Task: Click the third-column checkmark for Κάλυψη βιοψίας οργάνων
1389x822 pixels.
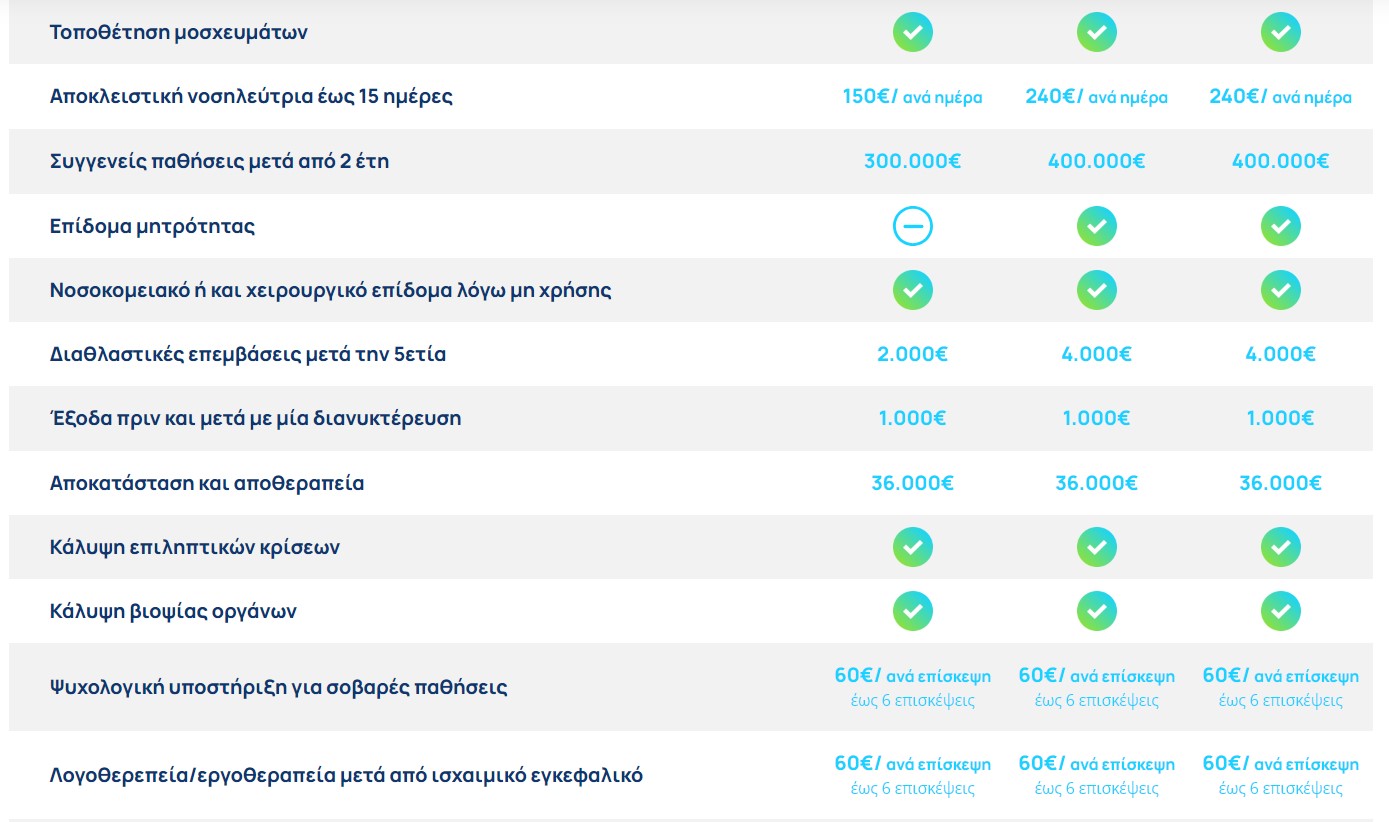Action: tap(1280, 612)
